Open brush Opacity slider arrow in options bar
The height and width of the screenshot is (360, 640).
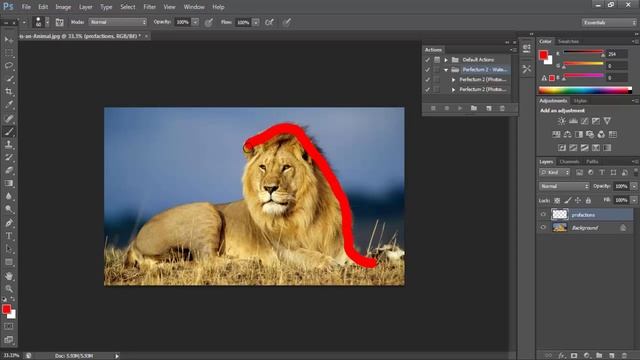click(x=195, y=22)
